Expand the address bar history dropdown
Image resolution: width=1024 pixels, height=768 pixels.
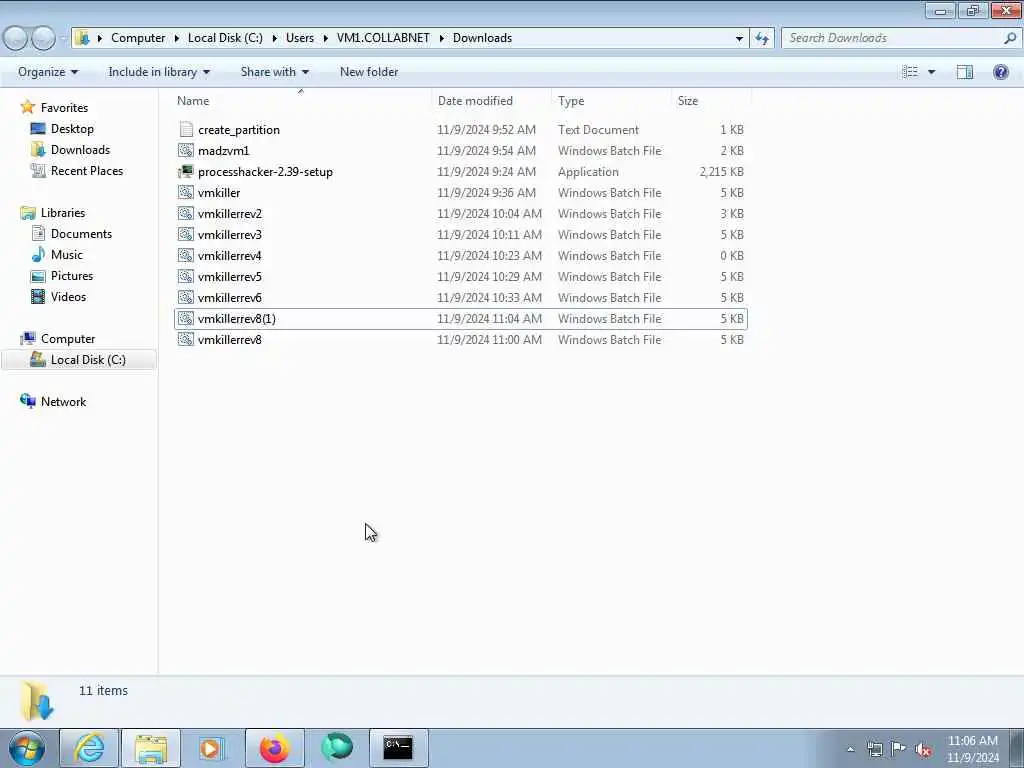[739, 38]
